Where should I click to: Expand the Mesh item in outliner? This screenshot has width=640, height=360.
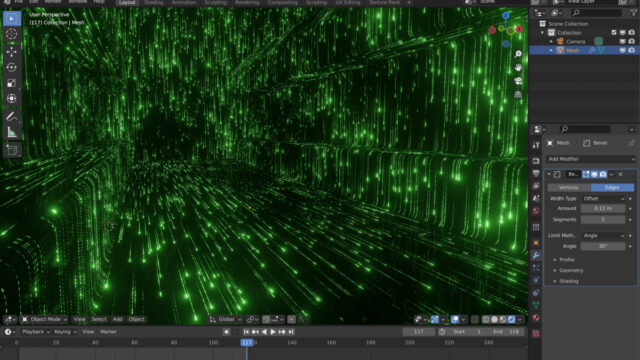point(551,50)
